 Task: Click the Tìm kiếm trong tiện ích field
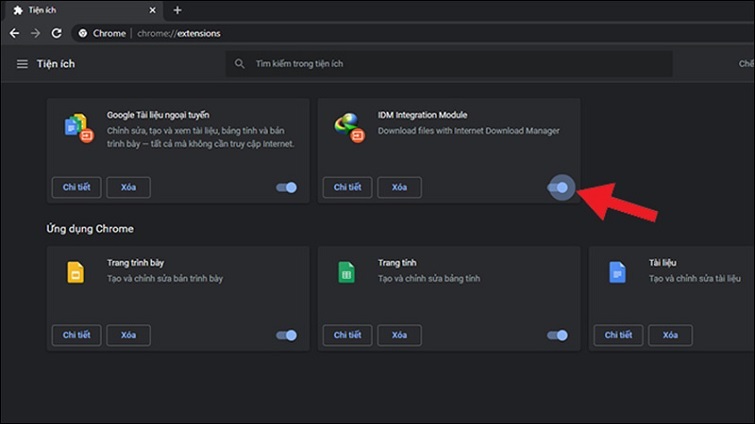(450, 64)
